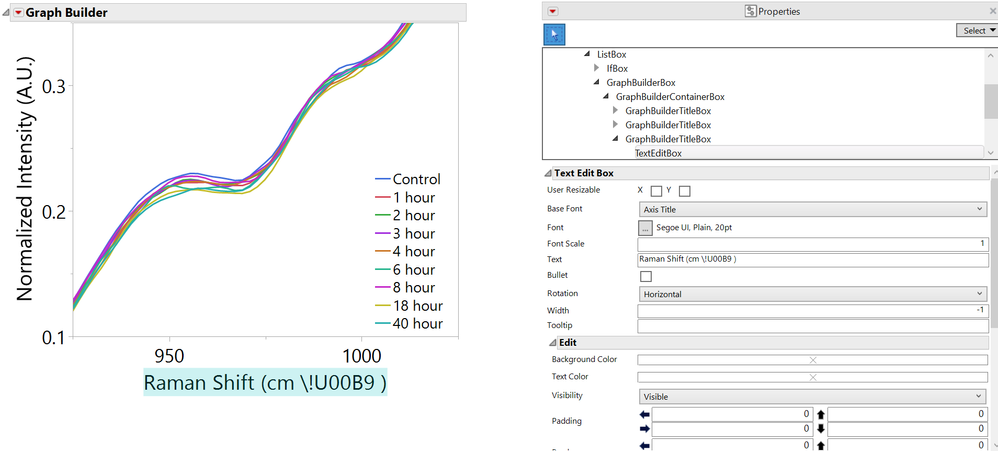Toggle User Resizable X checkbox
The image size is (998, 451).
(x=656, y=191)
